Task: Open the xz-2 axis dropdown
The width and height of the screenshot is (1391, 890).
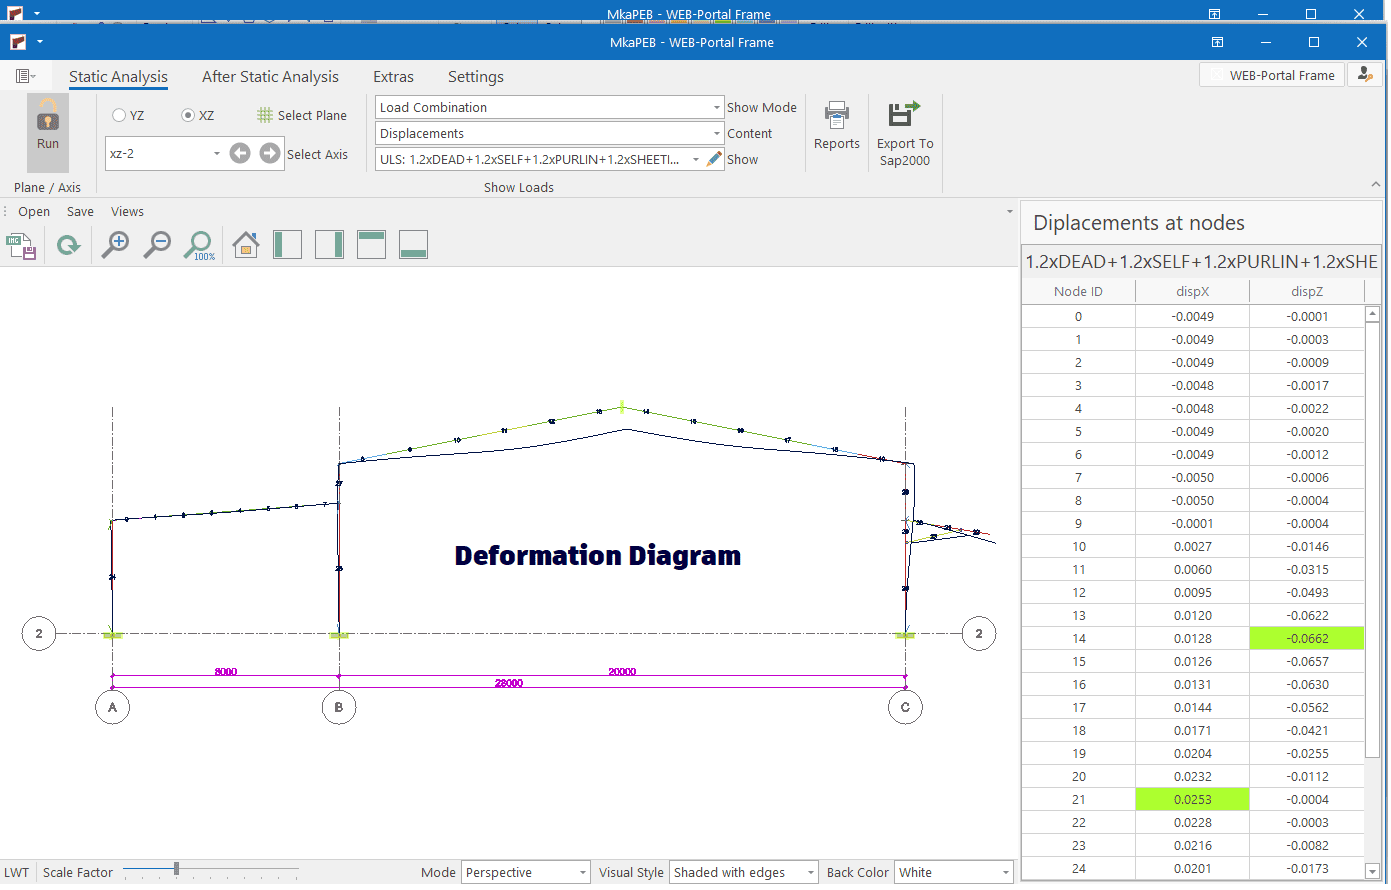Action: (217, 154)
